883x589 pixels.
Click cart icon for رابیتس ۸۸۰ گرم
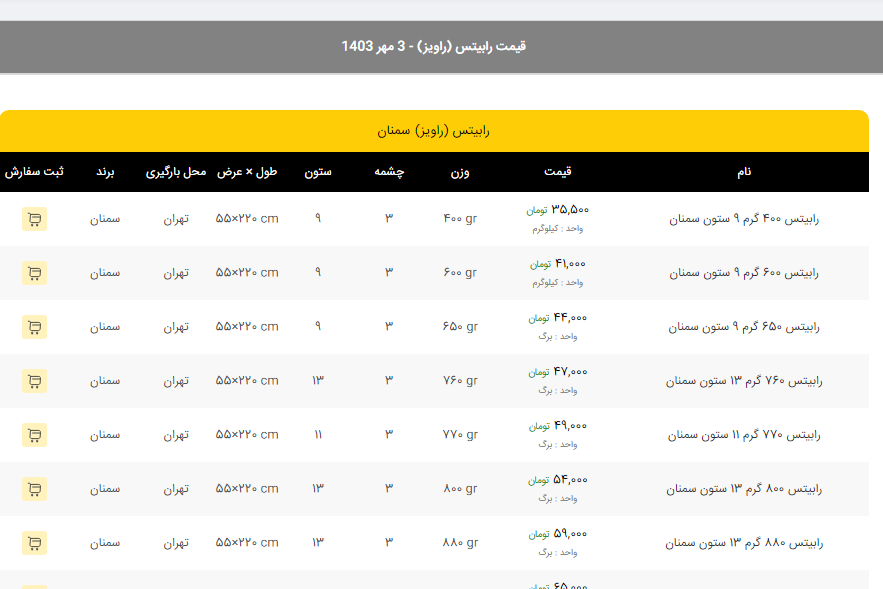point(34,543)
